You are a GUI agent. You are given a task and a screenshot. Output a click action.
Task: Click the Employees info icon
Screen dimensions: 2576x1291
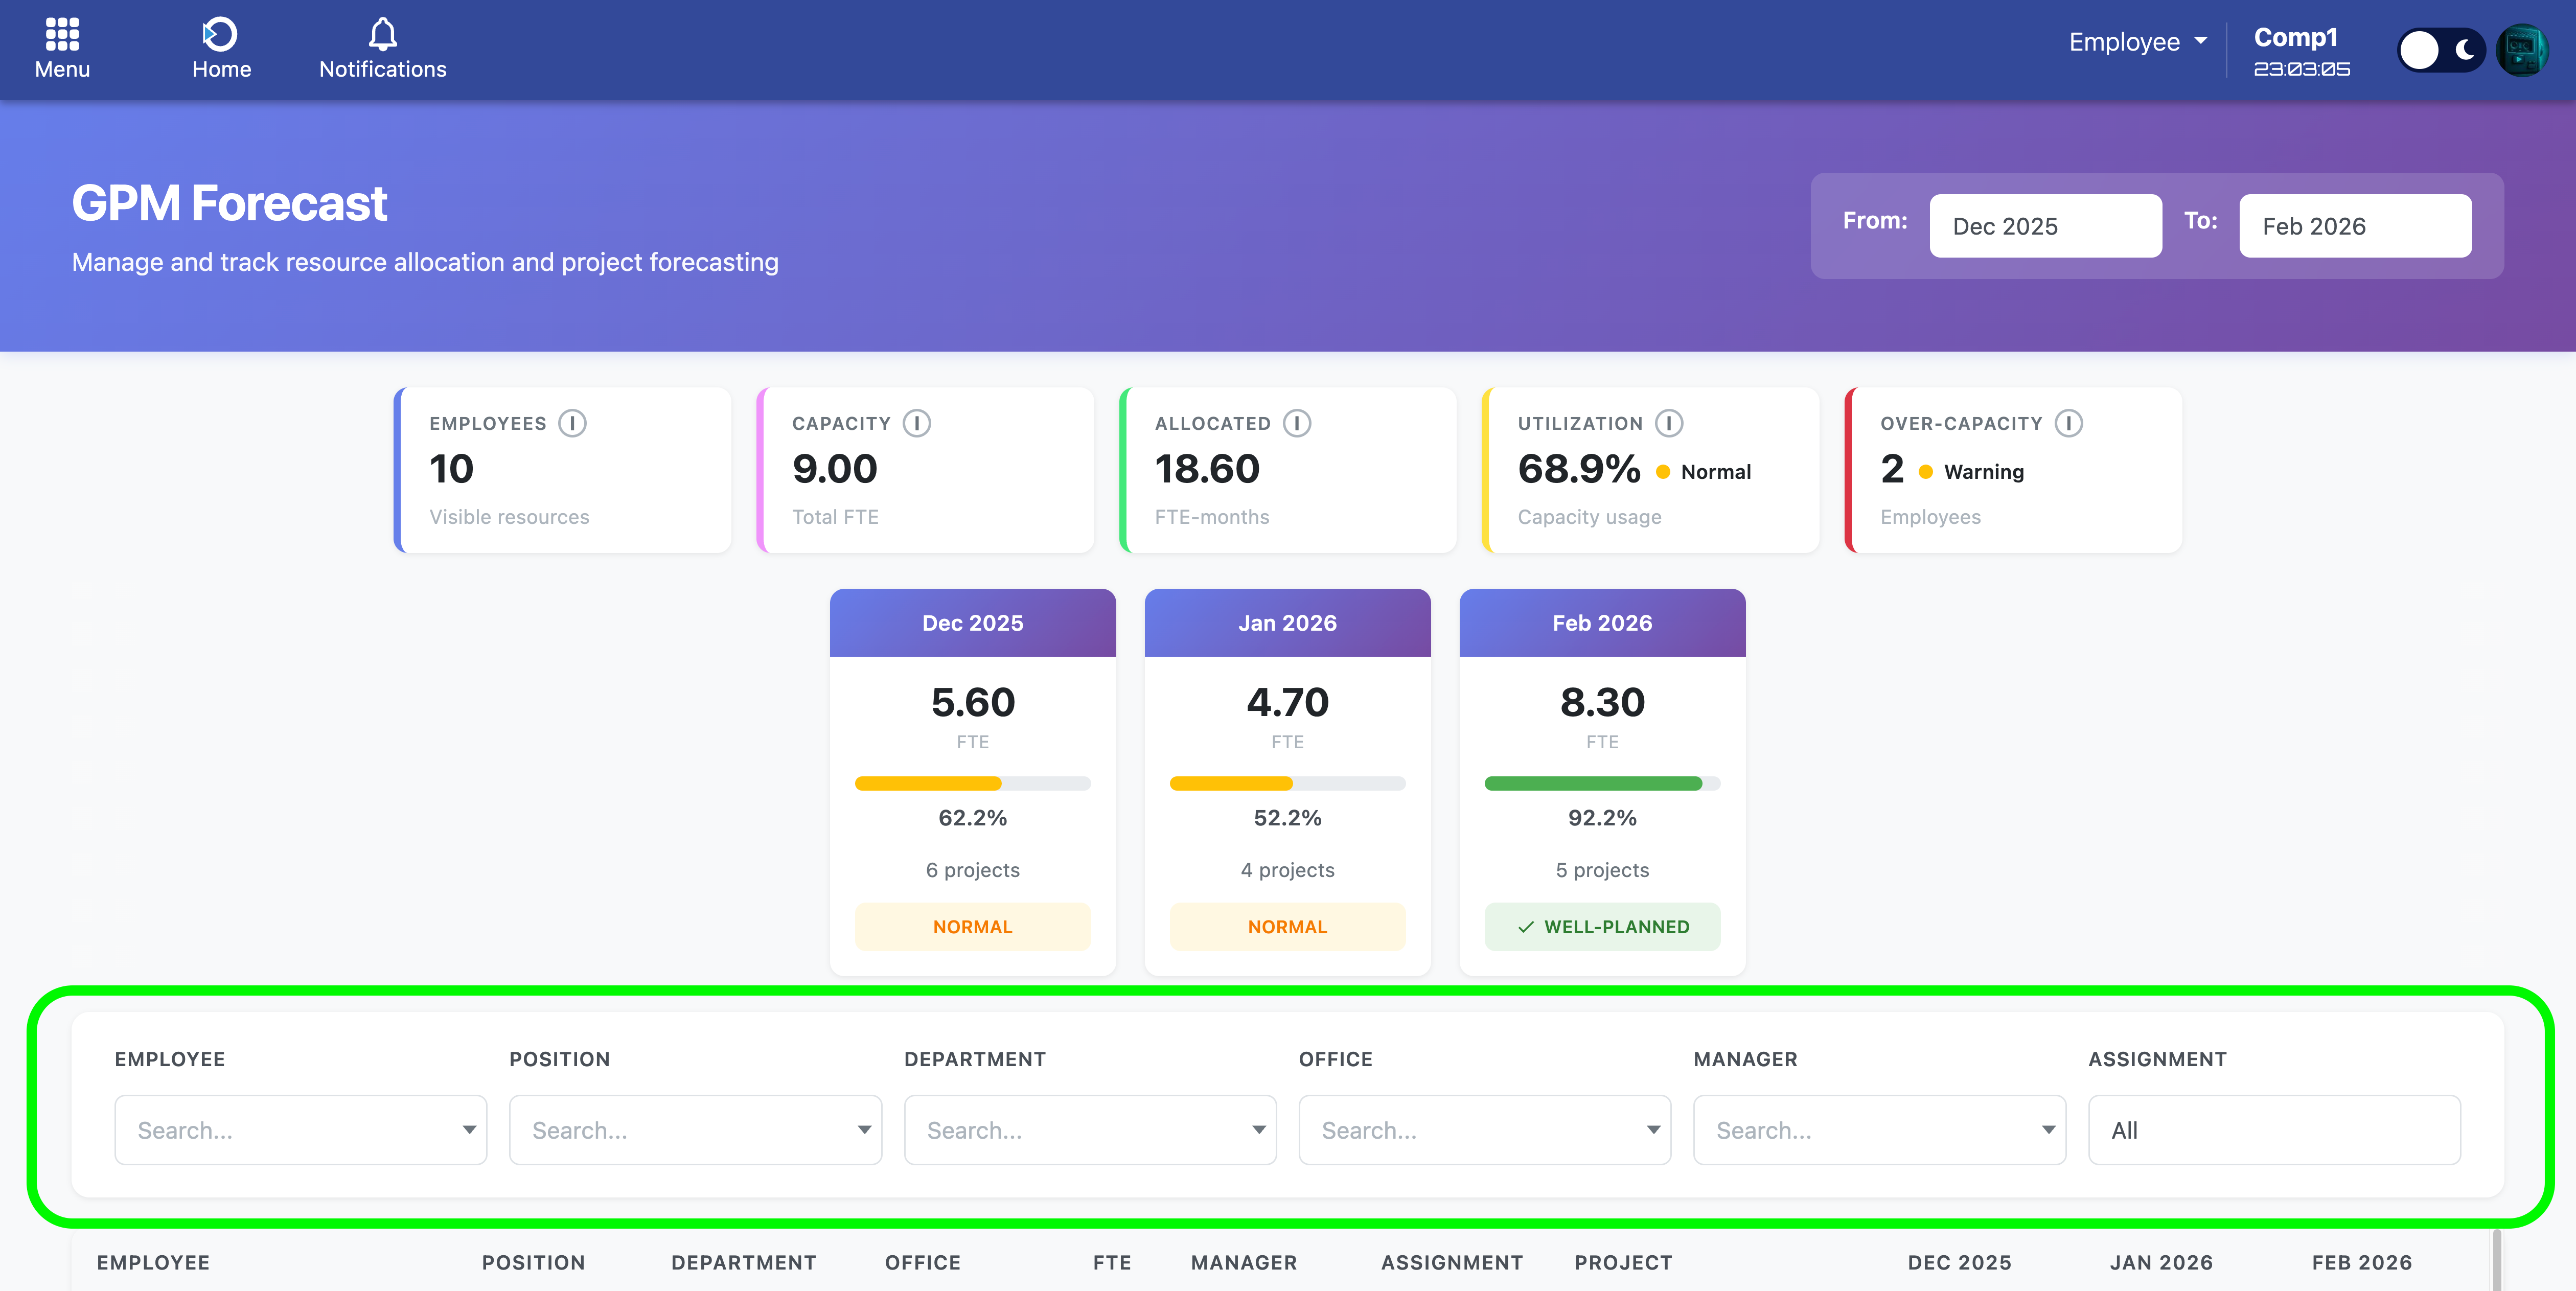(572, 423)
